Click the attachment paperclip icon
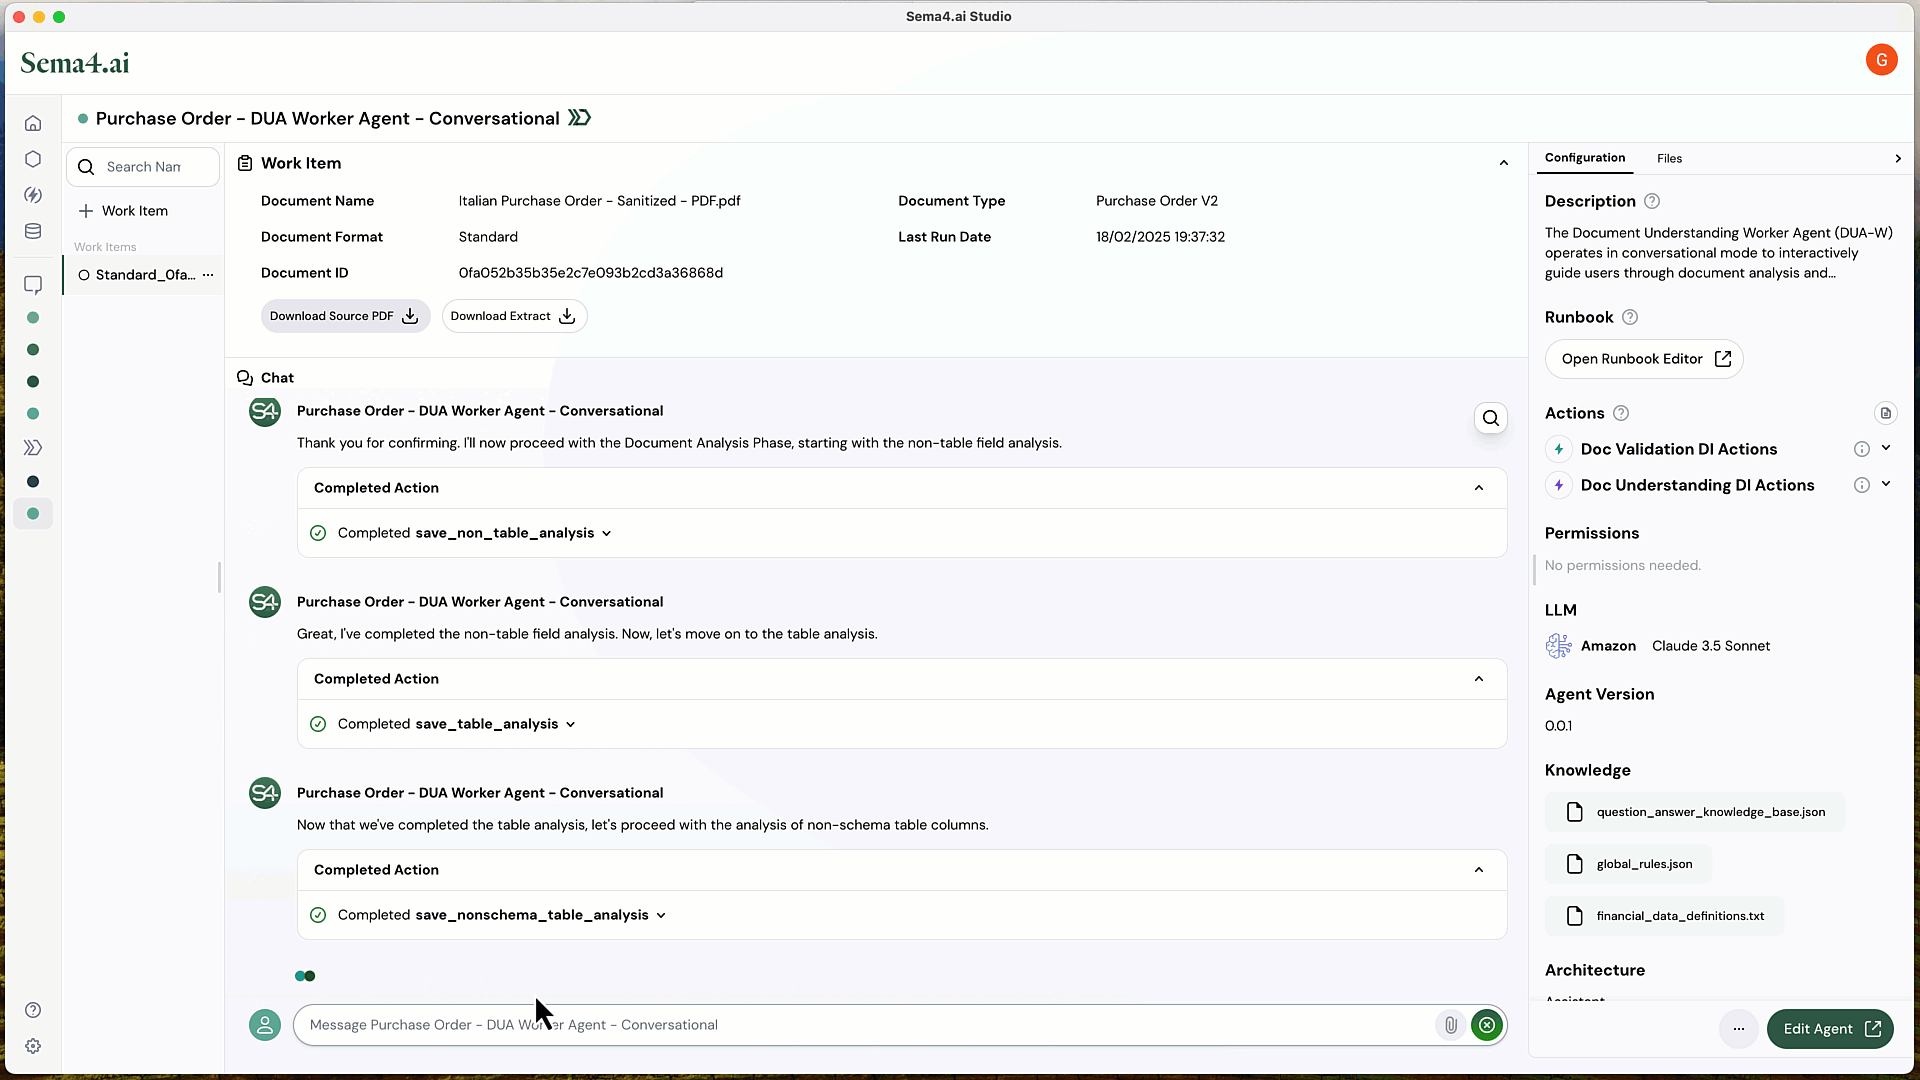 pyautogui.click(x=1450, y=1025)
